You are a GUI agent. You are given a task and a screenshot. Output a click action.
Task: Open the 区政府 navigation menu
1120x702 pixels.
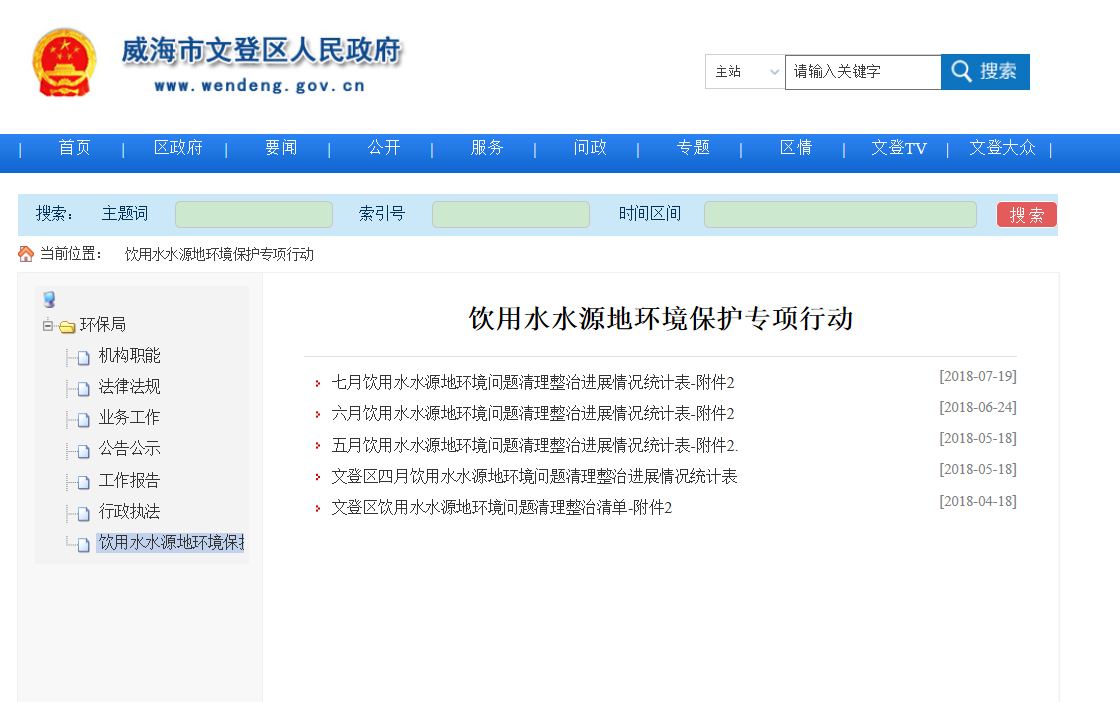click(x=178, y=148)
